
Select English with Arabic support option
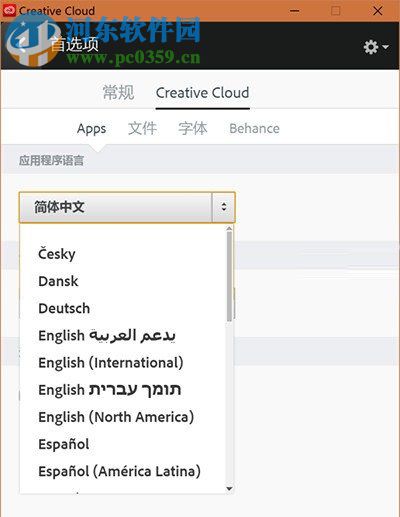(x=107, y=336)
